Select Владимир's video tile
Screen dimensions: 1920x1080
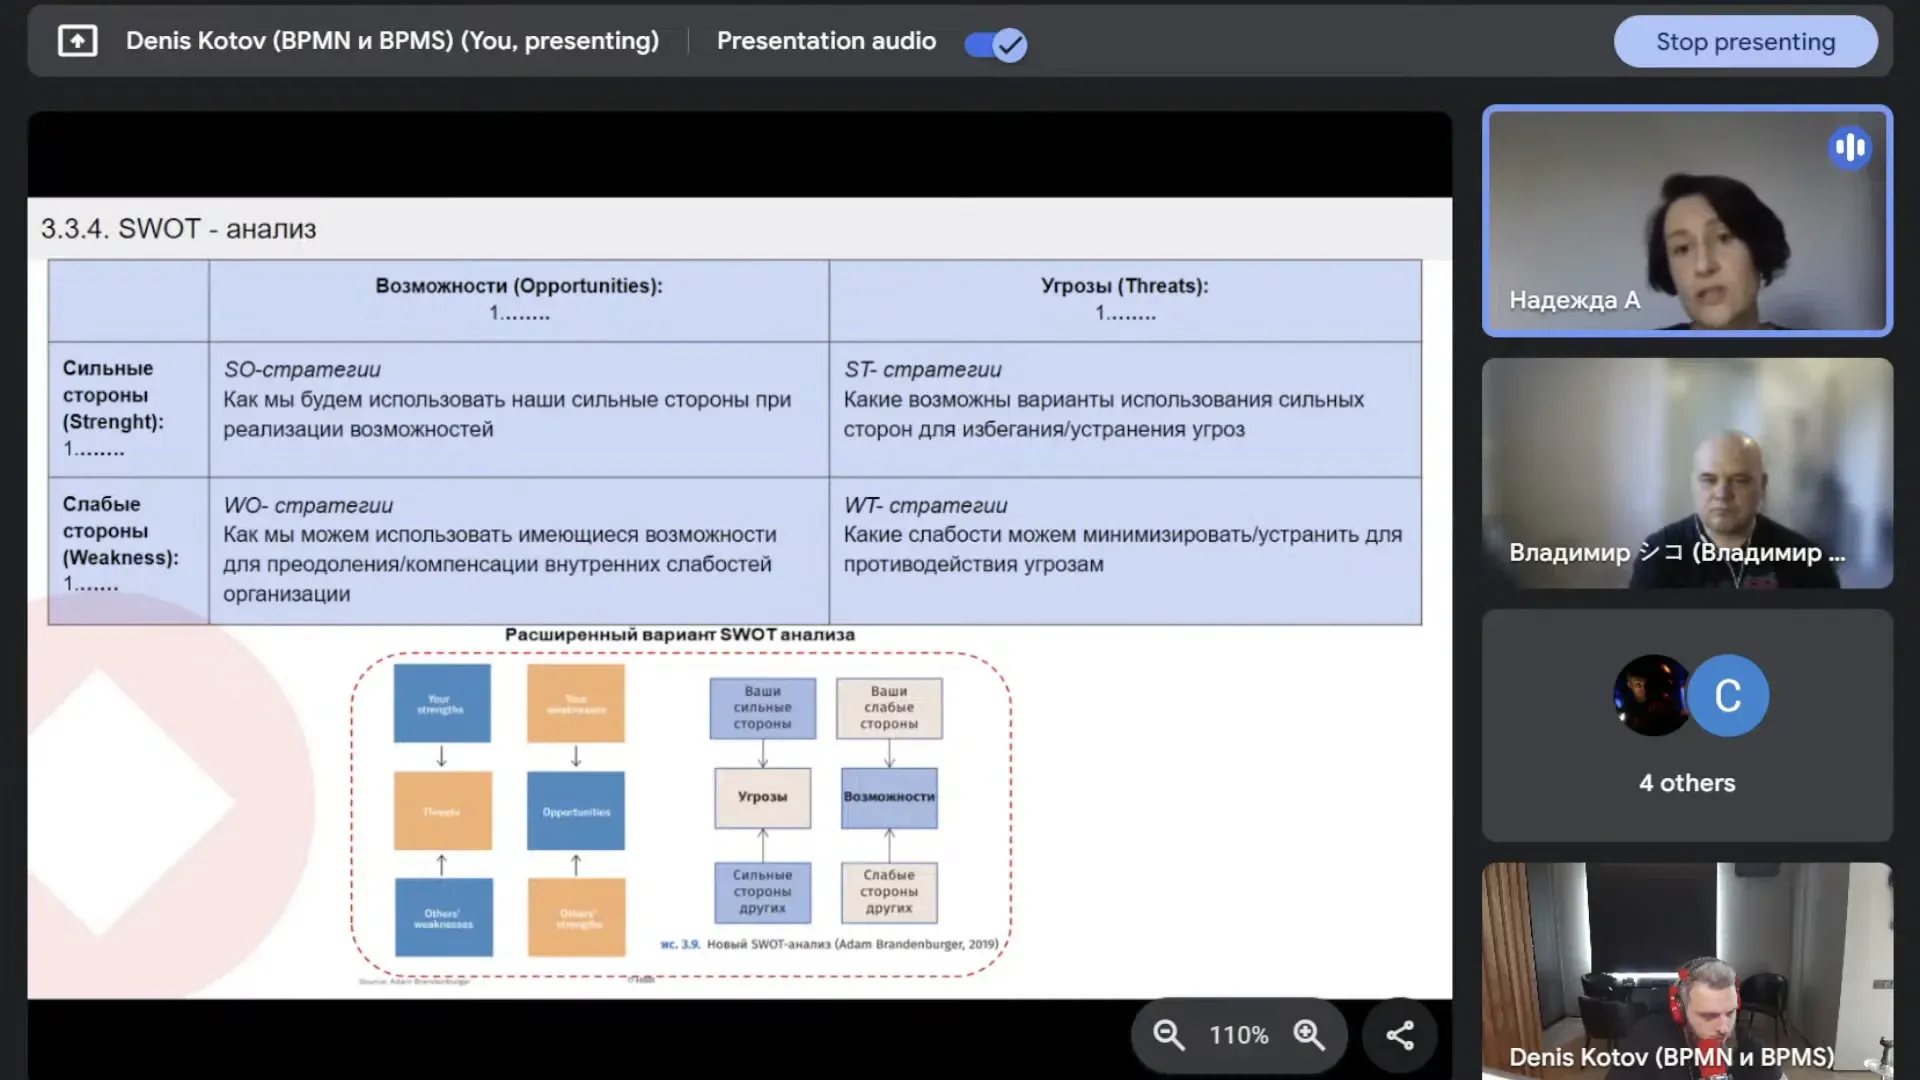1687,473
